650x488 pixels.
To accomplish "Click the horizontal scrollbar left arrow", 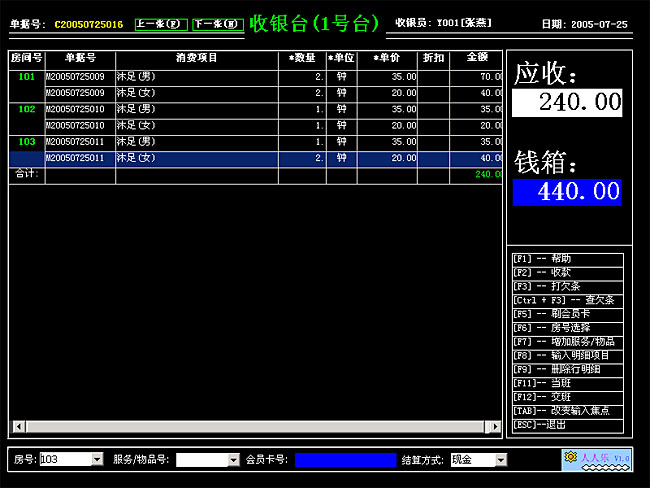I will pos(15,427).
